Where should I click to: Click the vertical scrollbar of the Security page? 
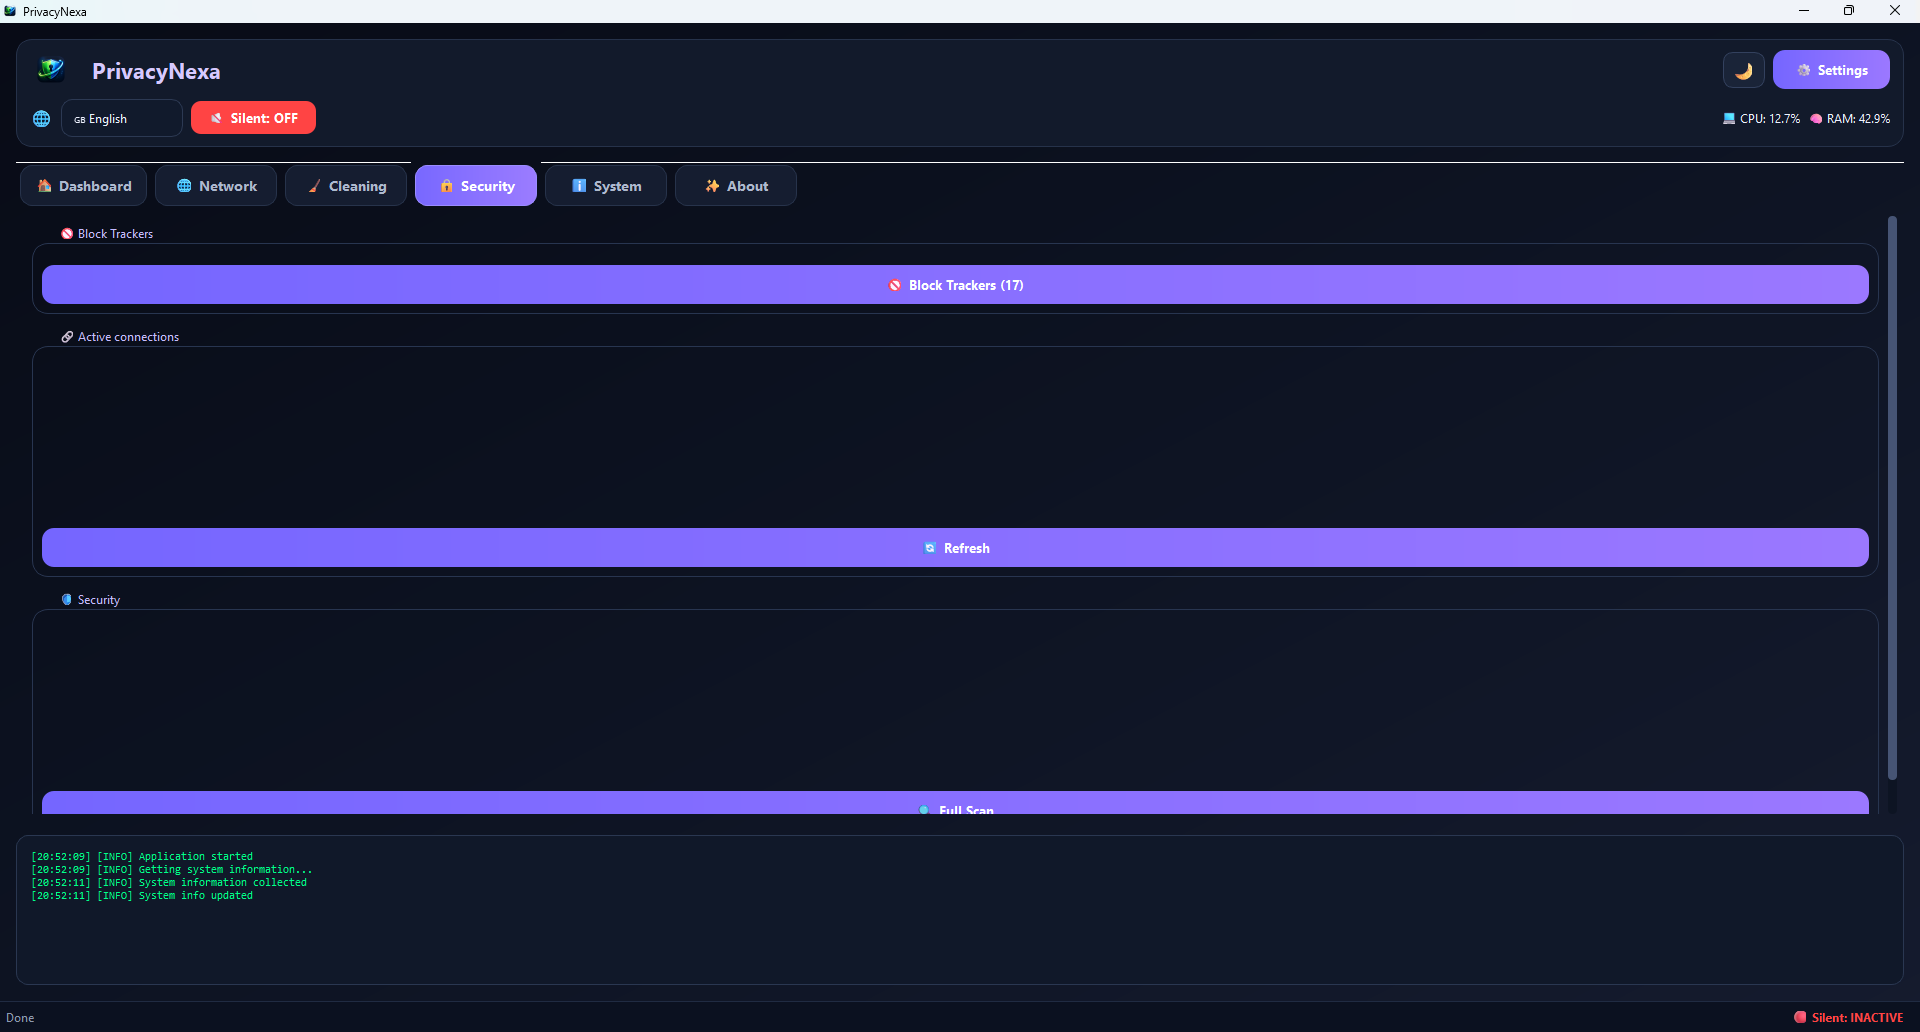tap(1892, 498)
